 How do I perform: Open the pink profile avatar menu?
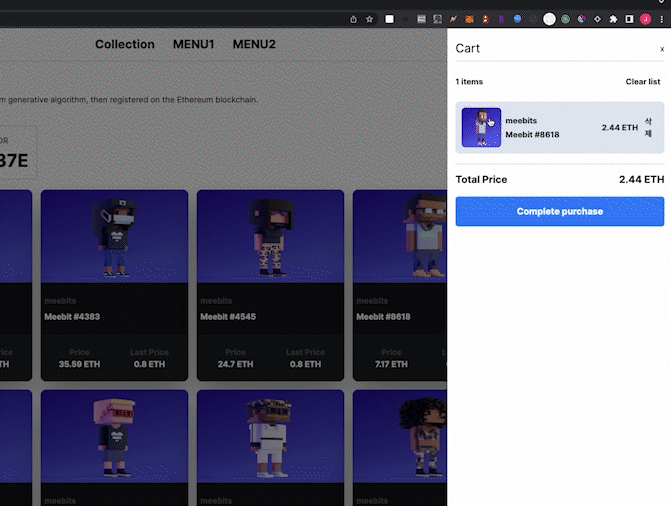645,19
